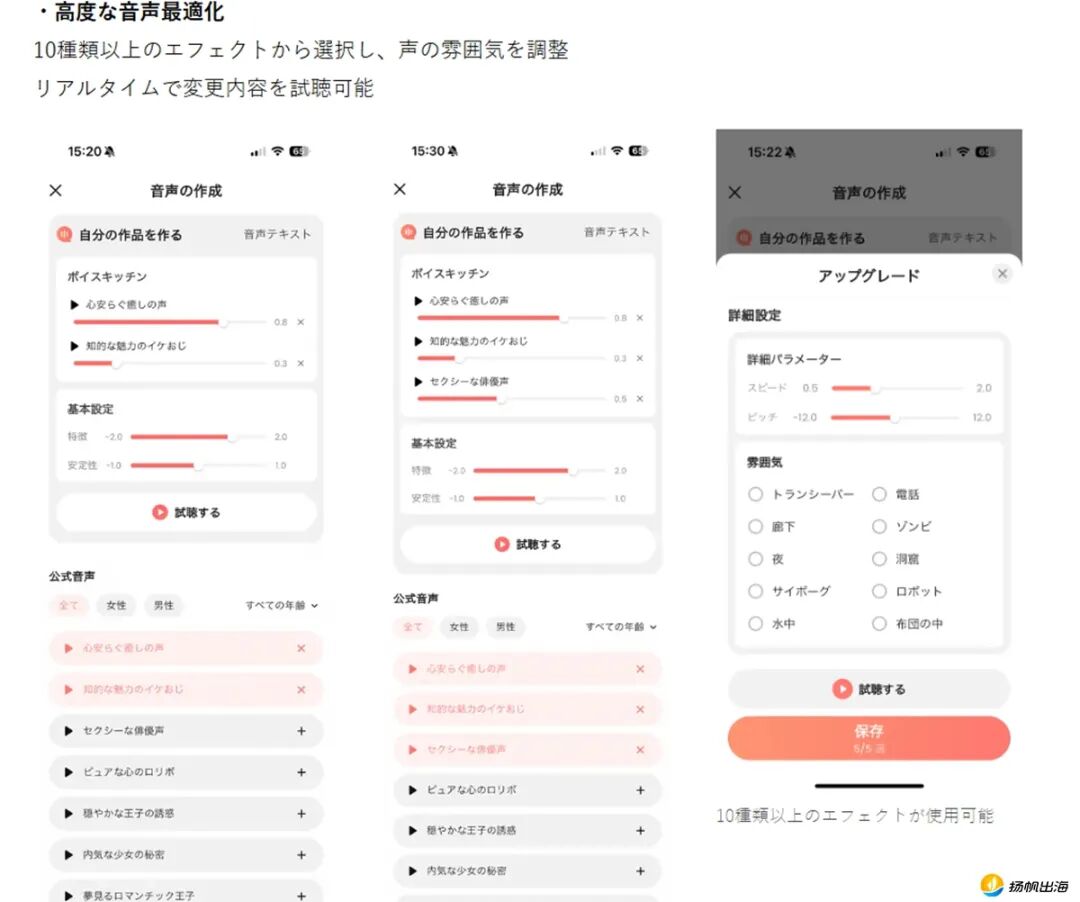The image size is (1080, 902).
Task: Select the 水中 effect radio button
Action: (x=756, y=624)
